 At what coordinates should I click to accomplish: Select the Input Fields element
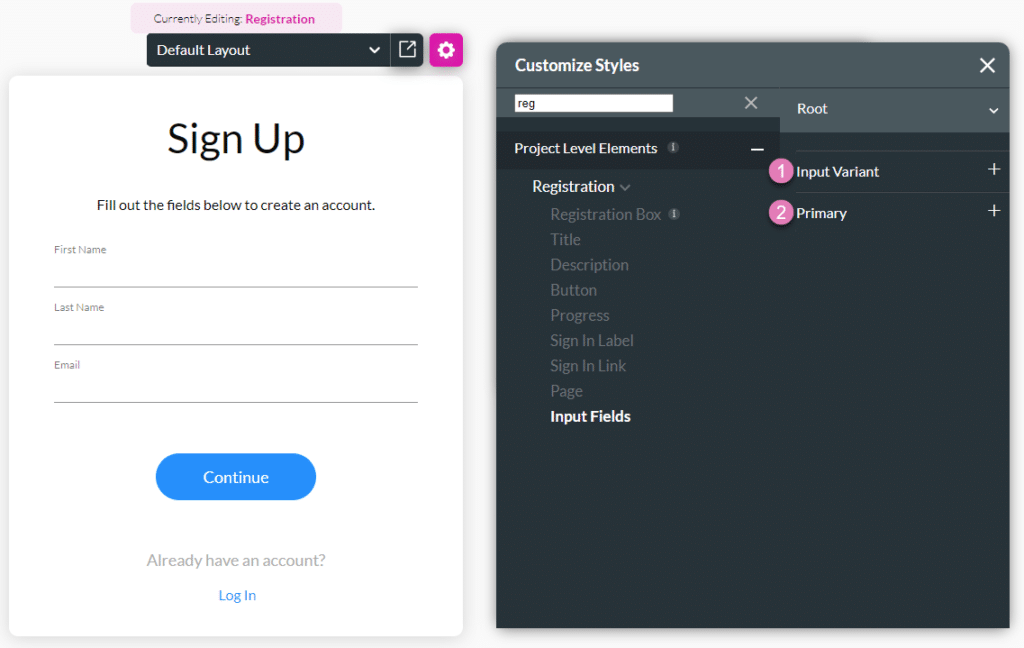tap(590, 417)
